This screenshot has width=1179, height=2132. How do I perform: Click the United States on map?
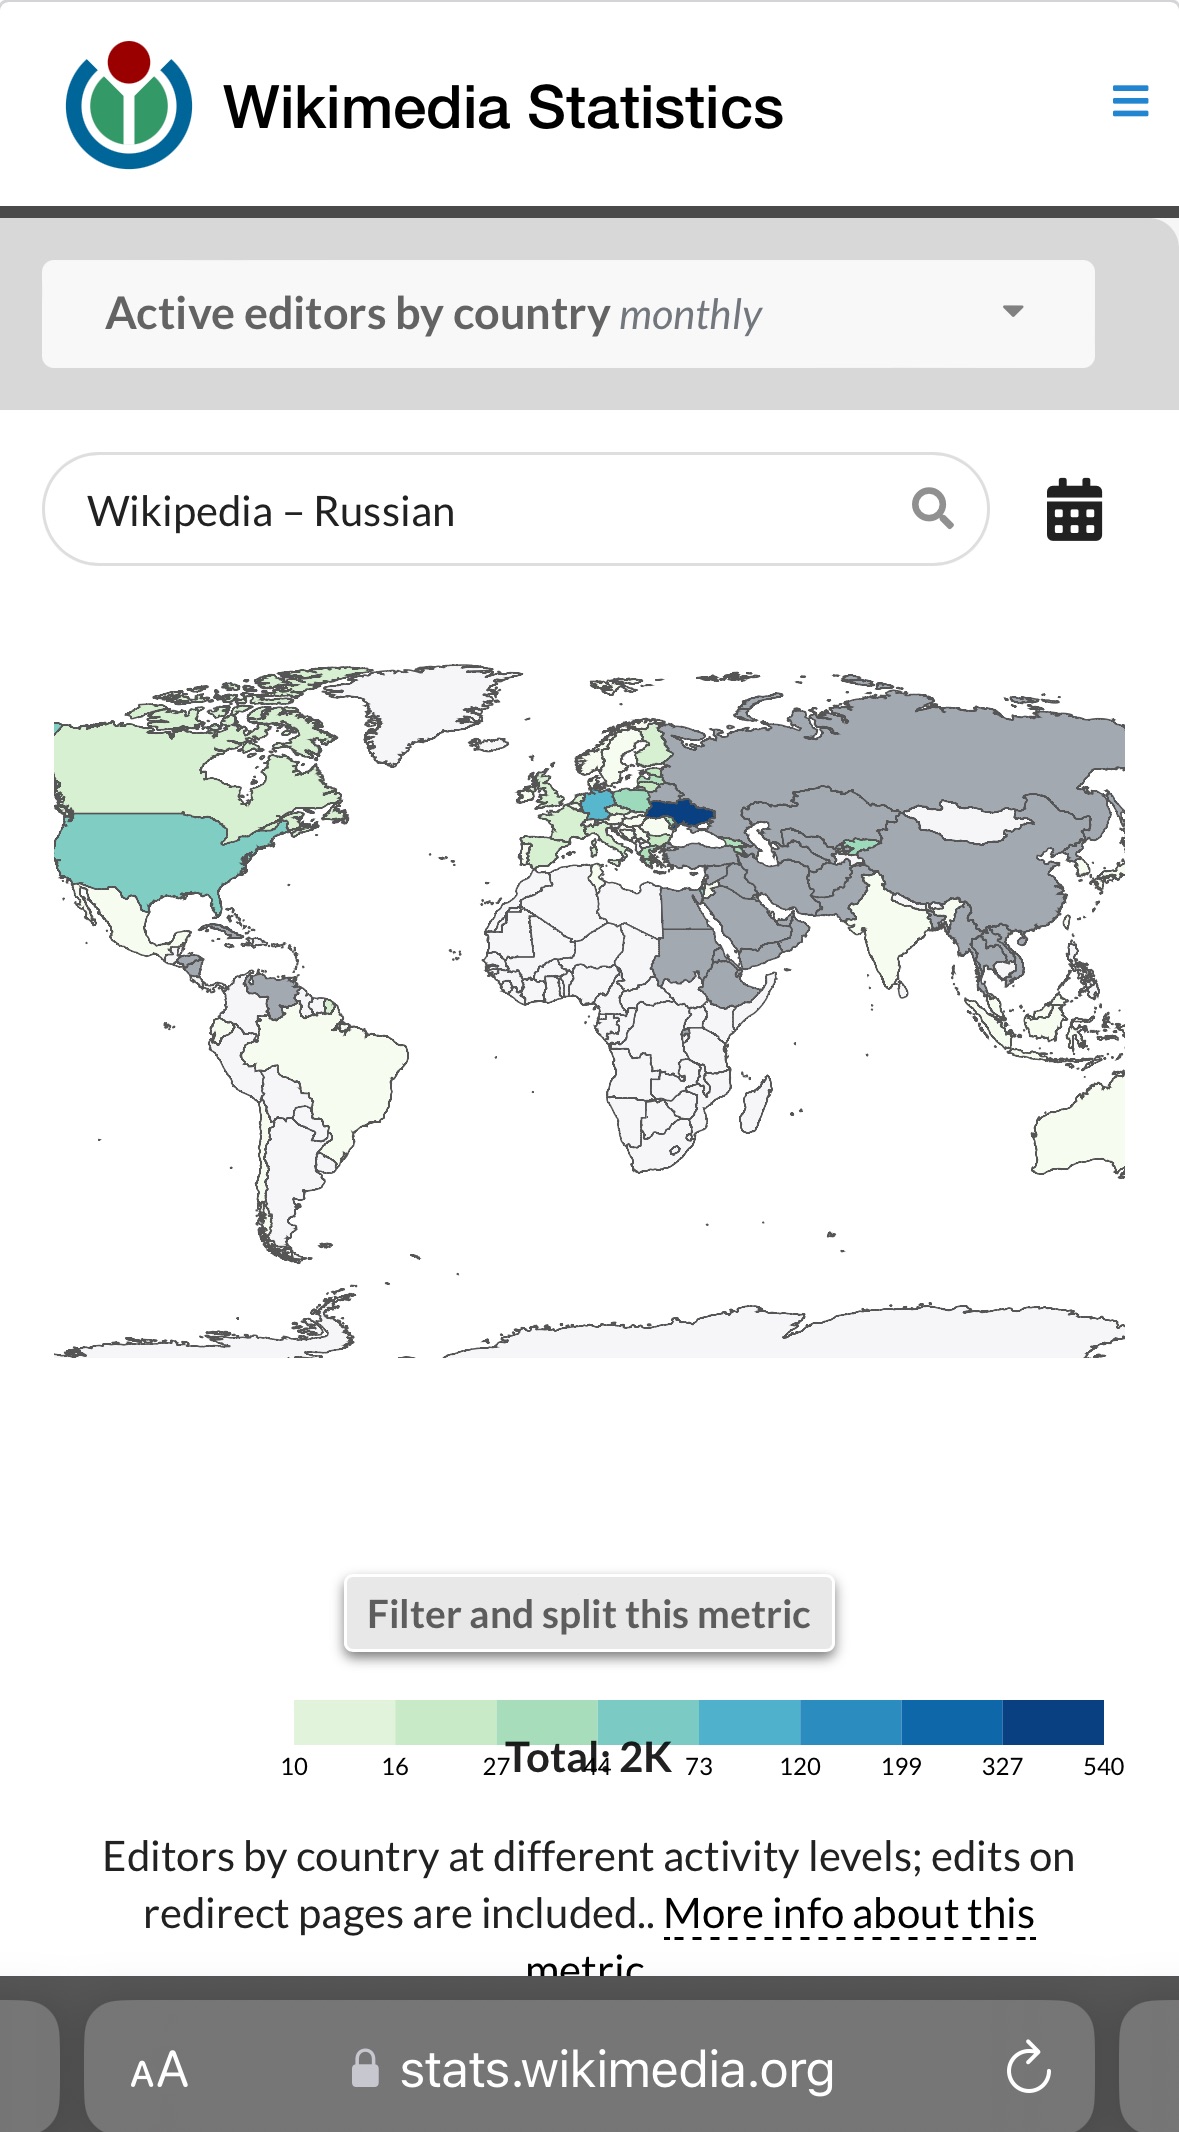pos(150,850)
